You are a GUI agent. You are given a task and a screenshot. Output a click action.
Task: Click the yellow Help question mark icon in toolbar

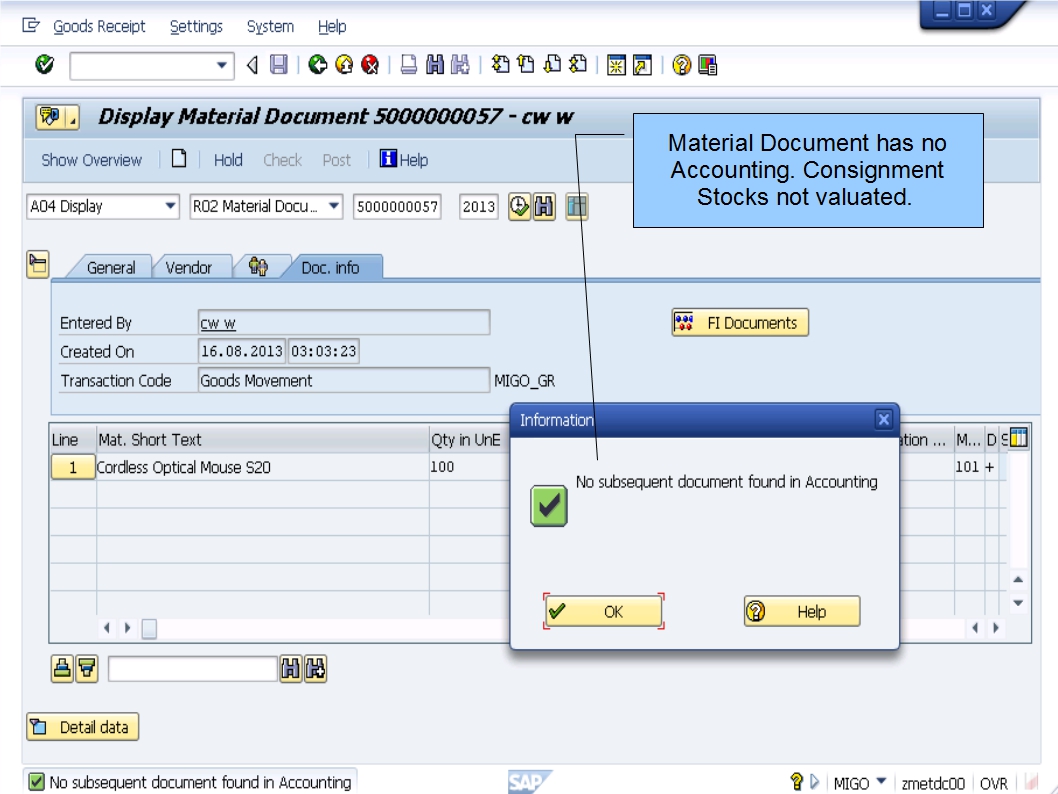681,65
